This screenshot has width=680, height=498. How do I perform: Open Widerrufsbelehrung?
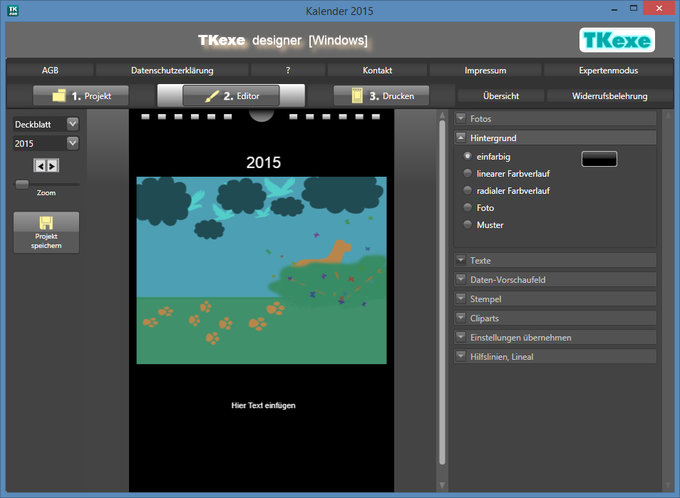click(x=610, y=96)
